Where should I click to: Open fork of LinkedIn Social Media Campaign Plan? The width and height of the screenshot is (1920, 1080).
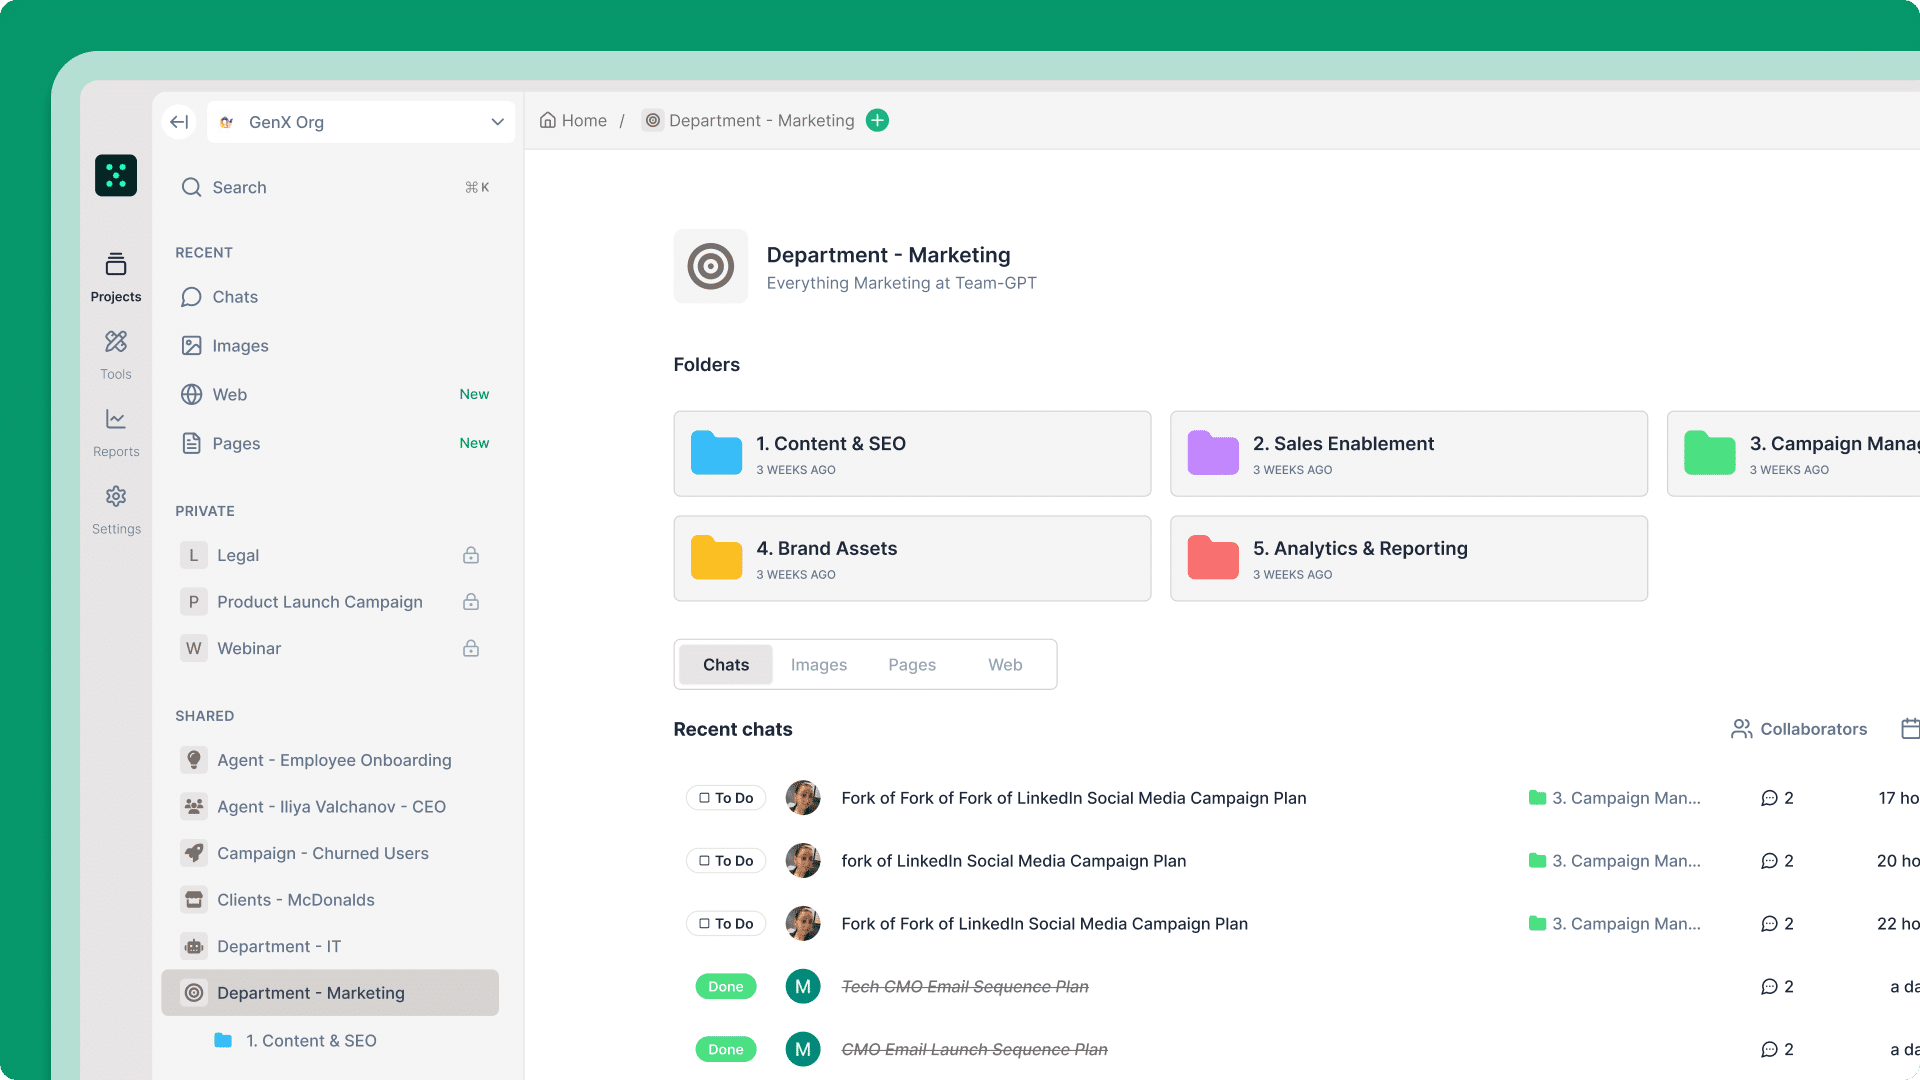(x=1014, y=861)
